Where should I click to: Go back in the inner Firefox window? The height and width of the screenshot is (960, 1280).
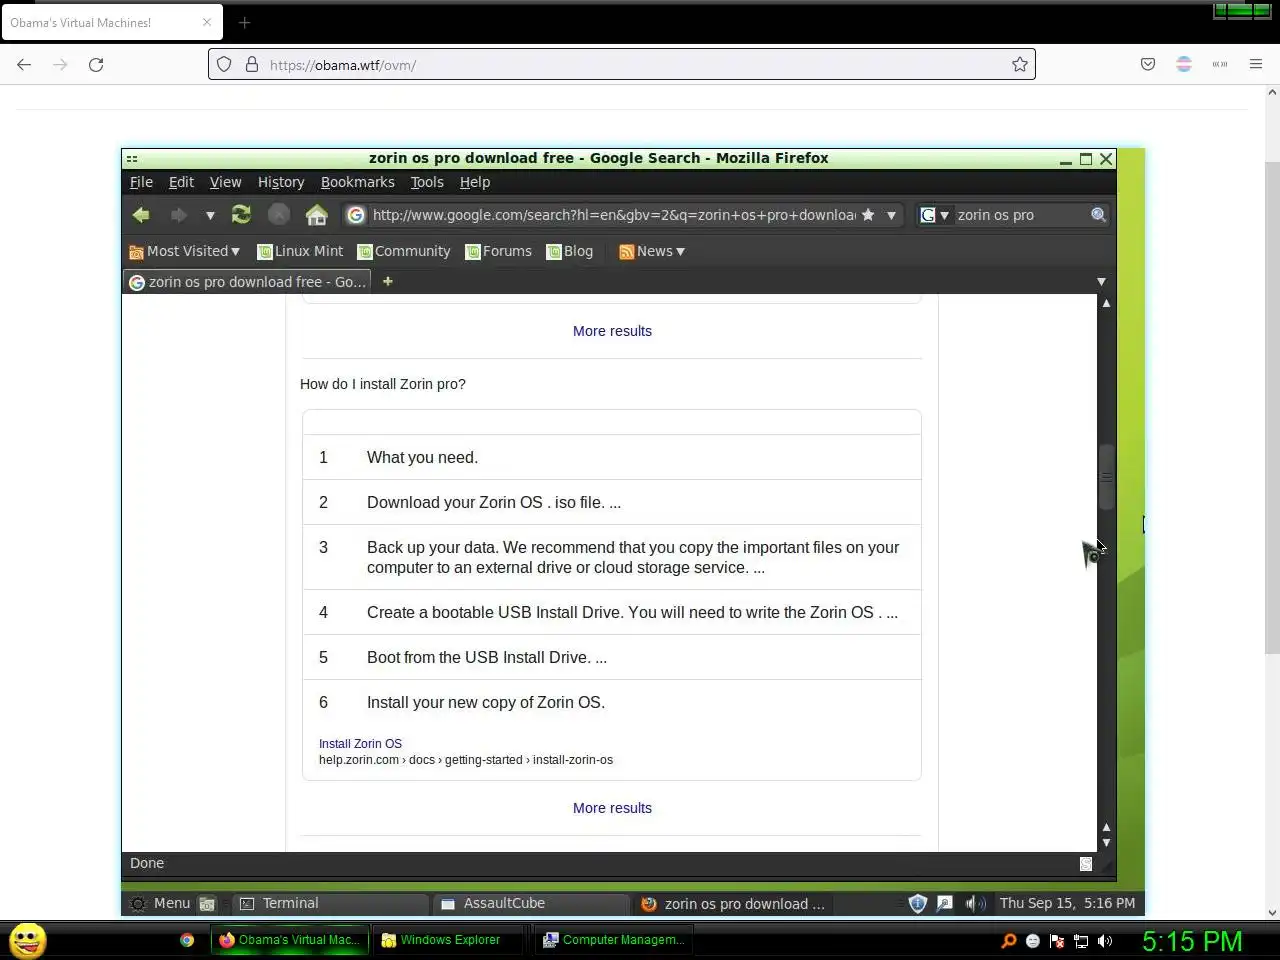(x=141, y=215)
